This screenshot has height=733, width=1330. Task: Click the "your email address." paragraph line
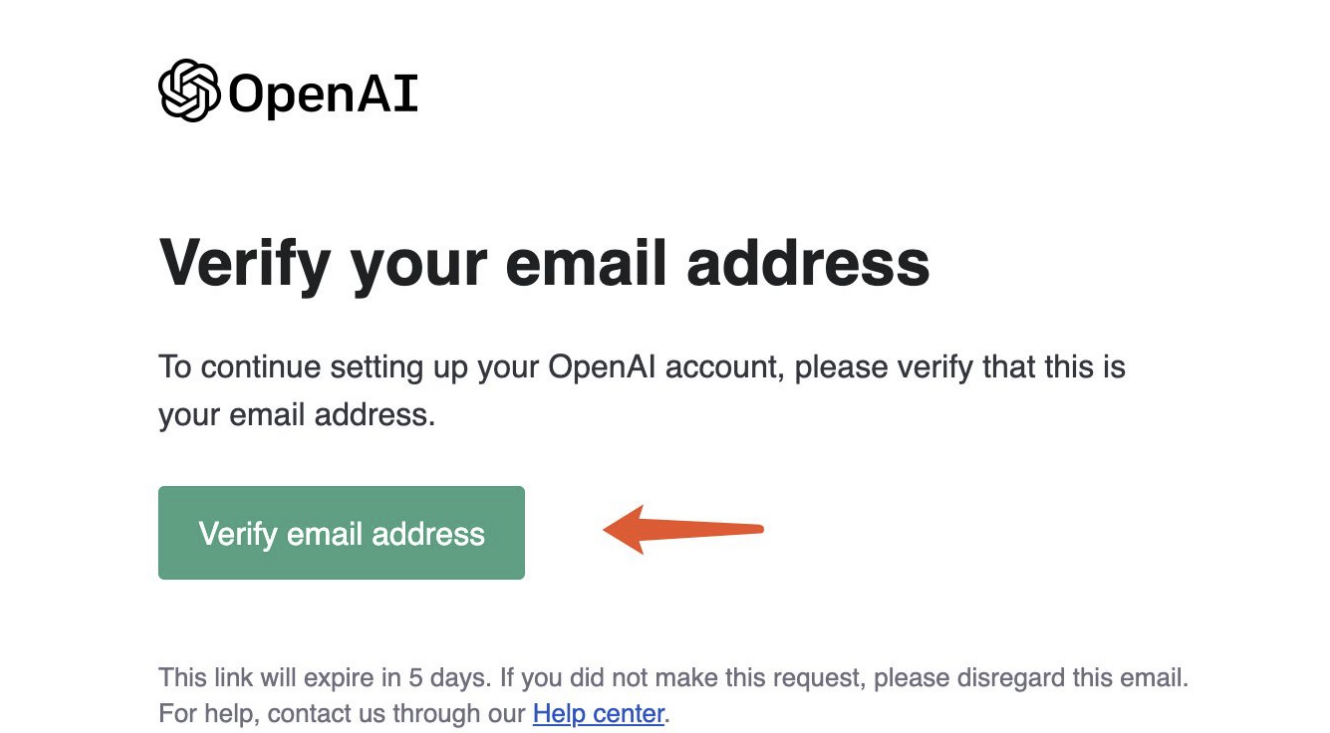point(297,415)
